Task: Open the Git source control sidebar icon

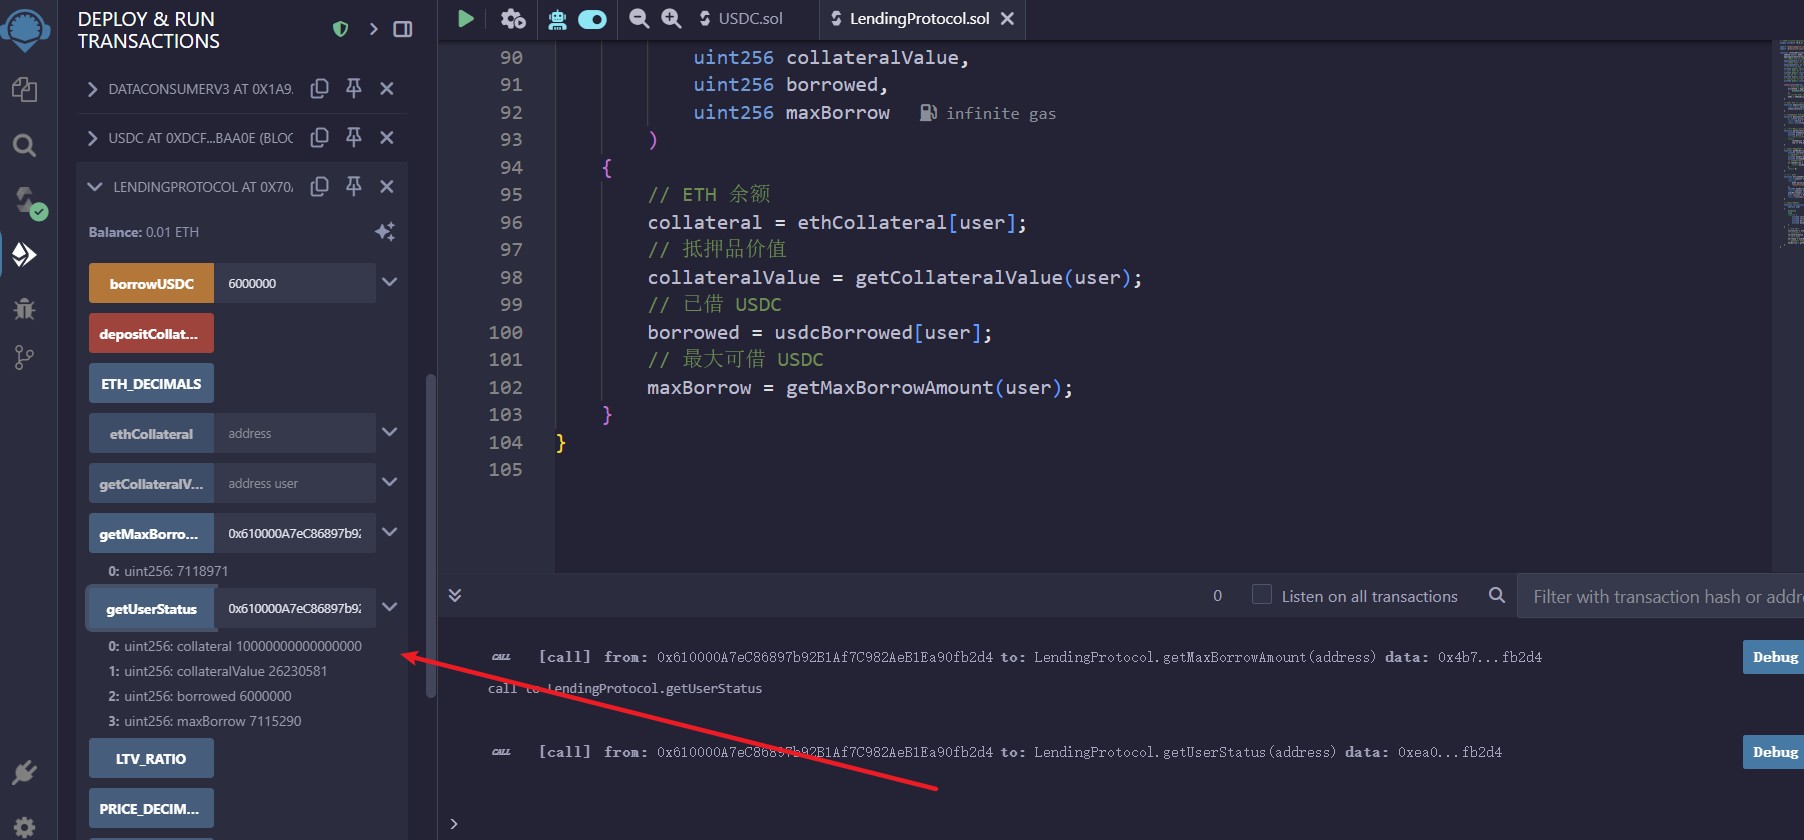Action: tap(24, 357)
